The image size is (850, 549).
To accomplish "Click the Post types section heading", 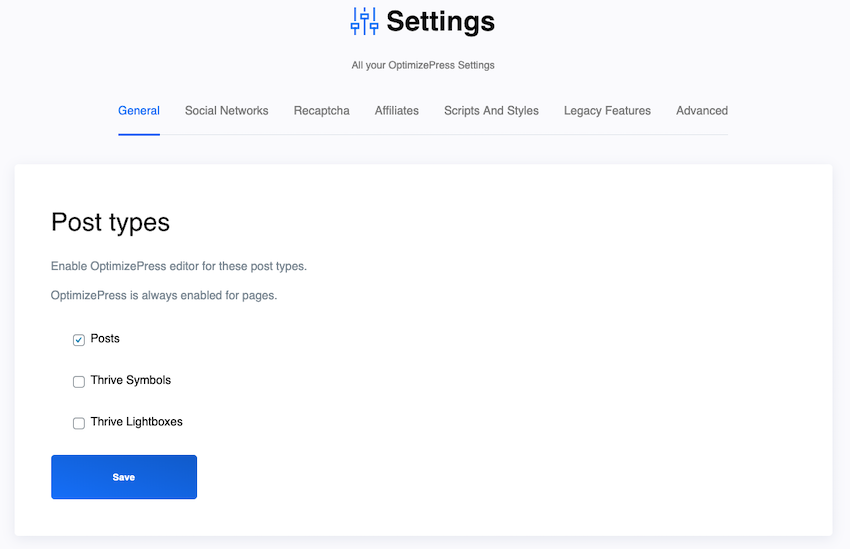I will 111,222.
